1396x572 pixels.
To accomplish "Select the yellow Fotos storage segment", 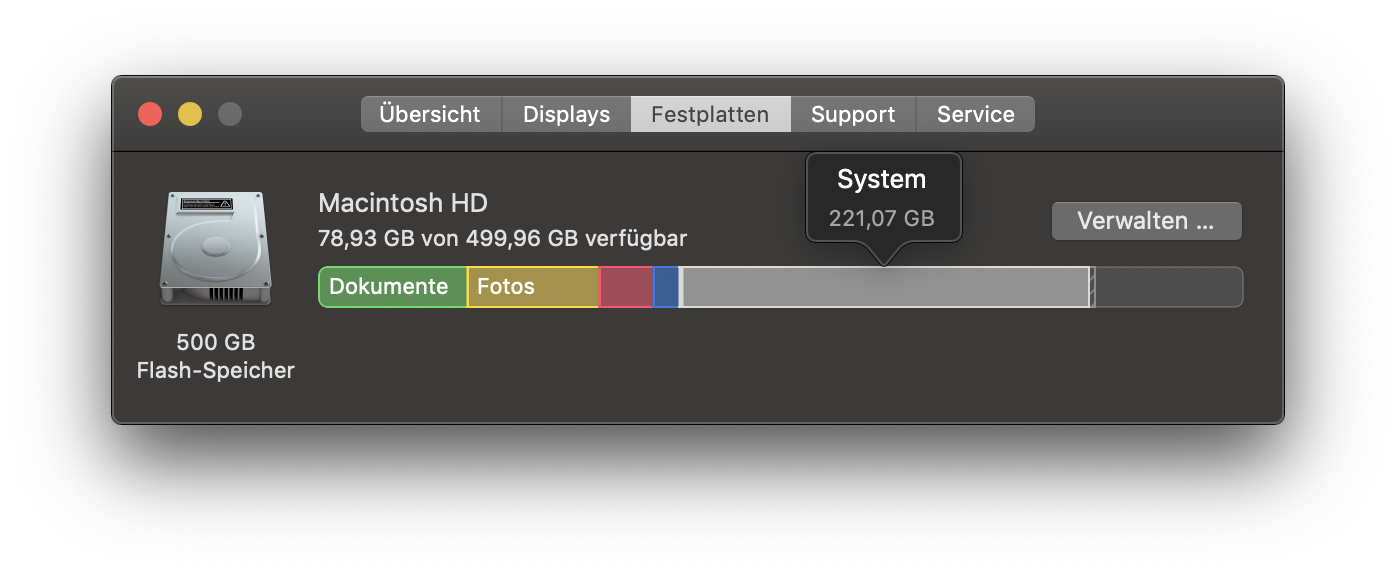I will click(533, 287).
